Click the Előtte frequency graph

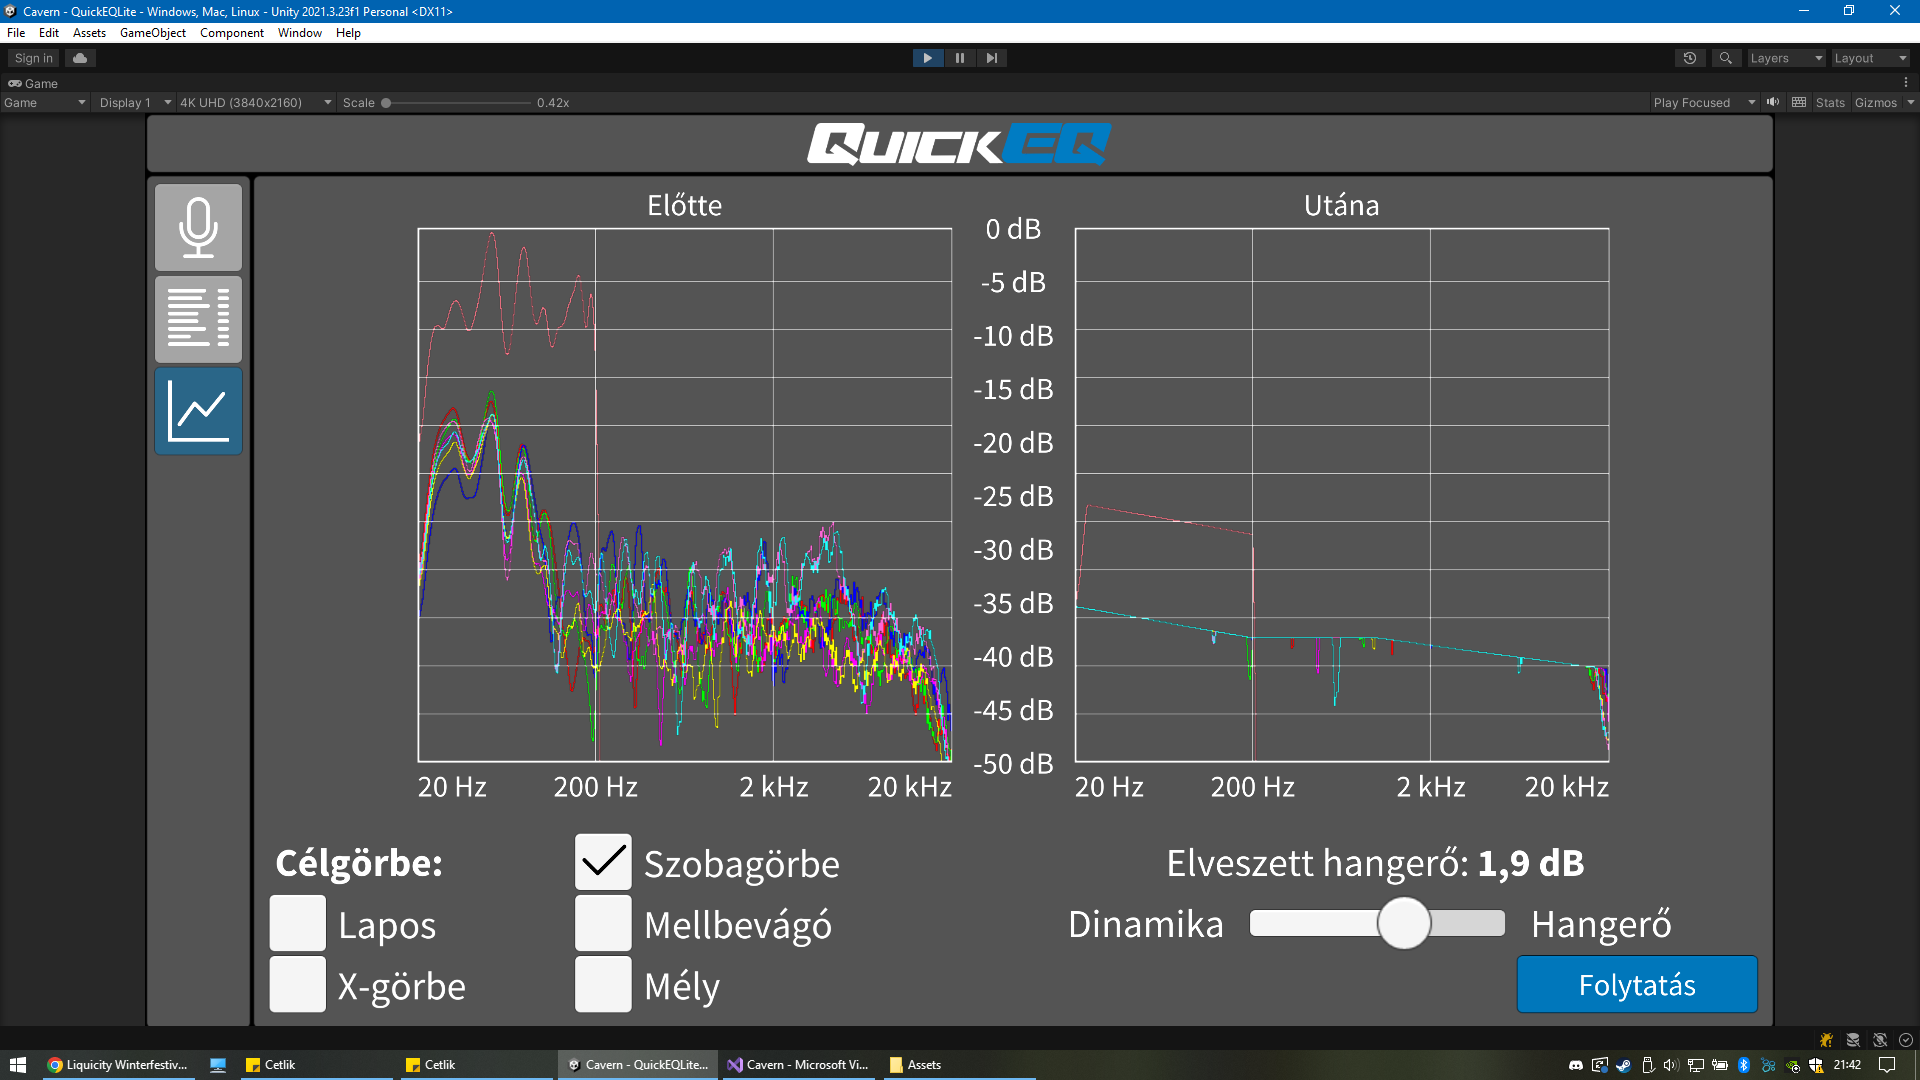pyautogui.click(x=685, y=495)
